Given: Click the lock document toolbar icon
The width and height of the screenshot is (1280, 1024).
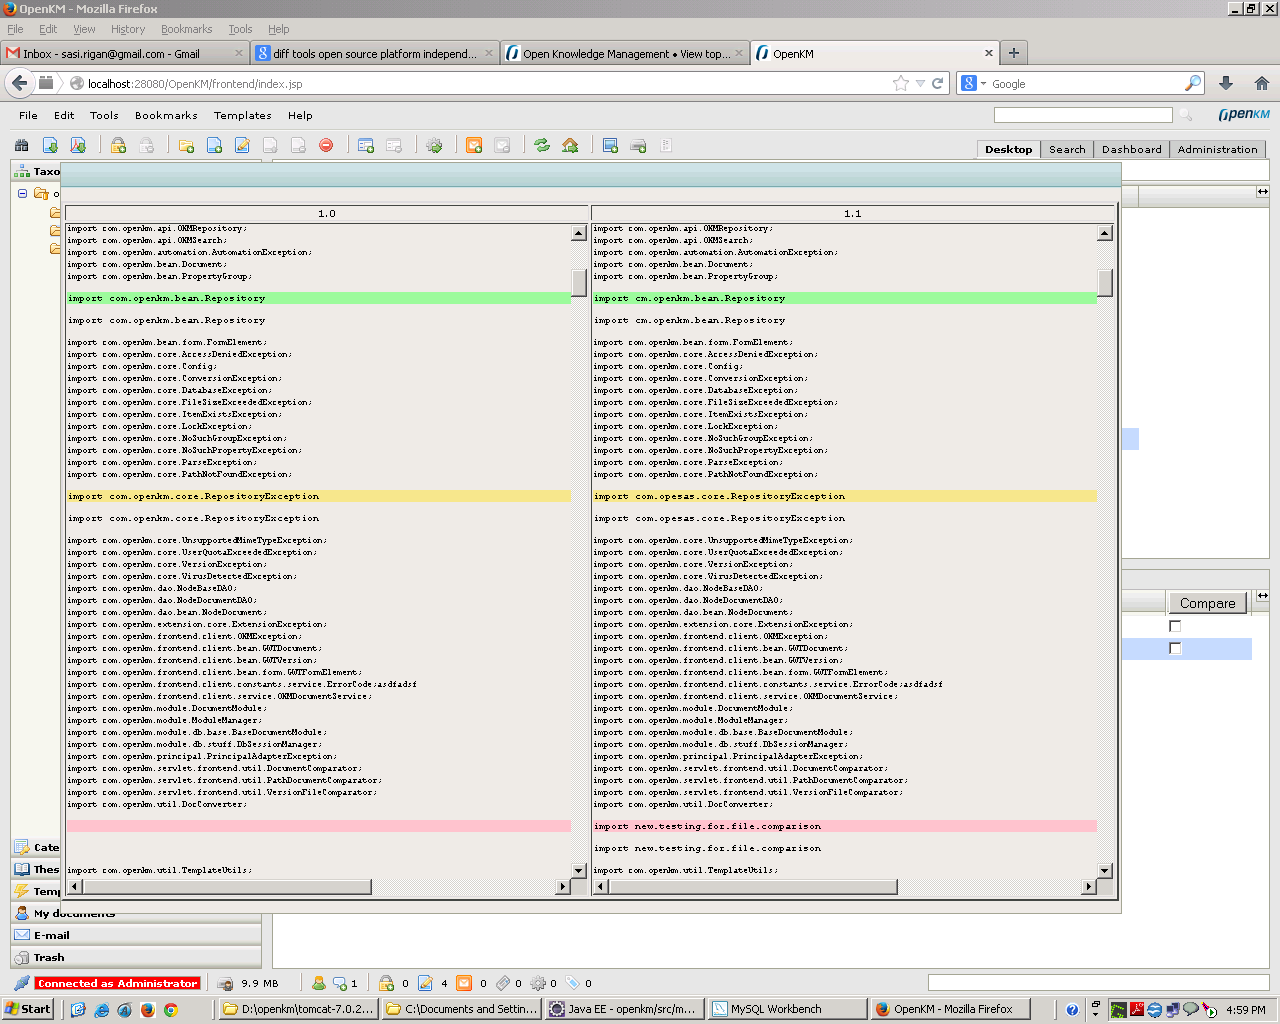Looking at the screenshot, I should click(x=118, y=146).
